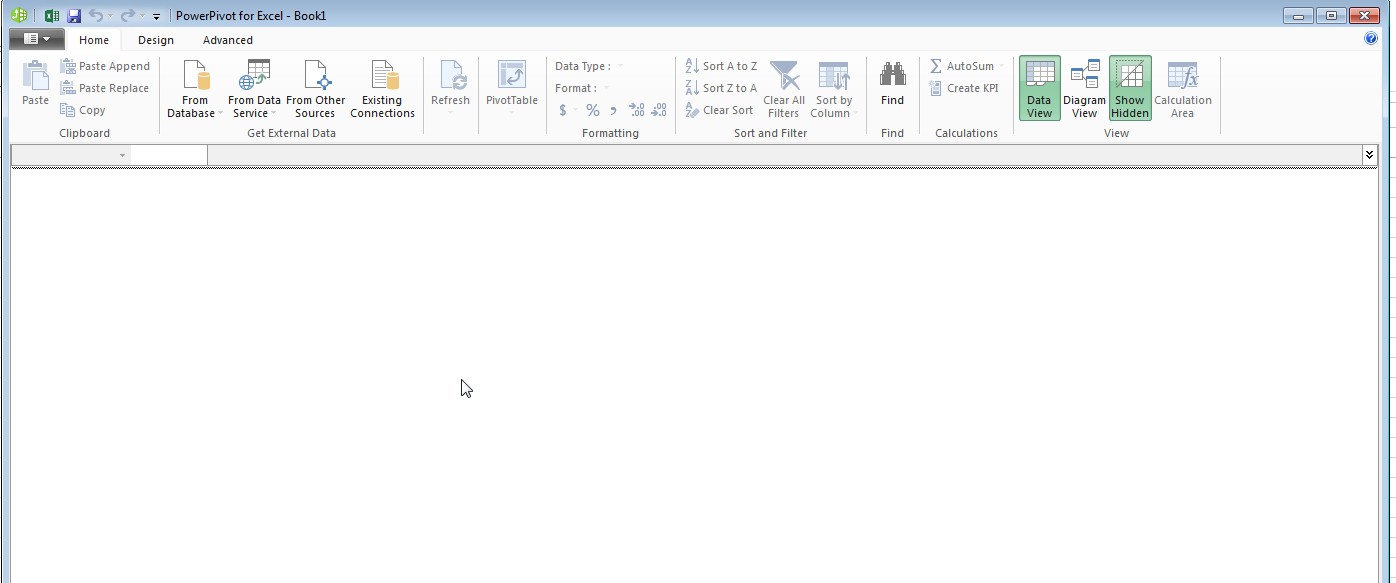Image resolution: width=1396 pixels, height=583 pixels.
Task: Toggle the Calculation Area
Action: [1182, 89]
